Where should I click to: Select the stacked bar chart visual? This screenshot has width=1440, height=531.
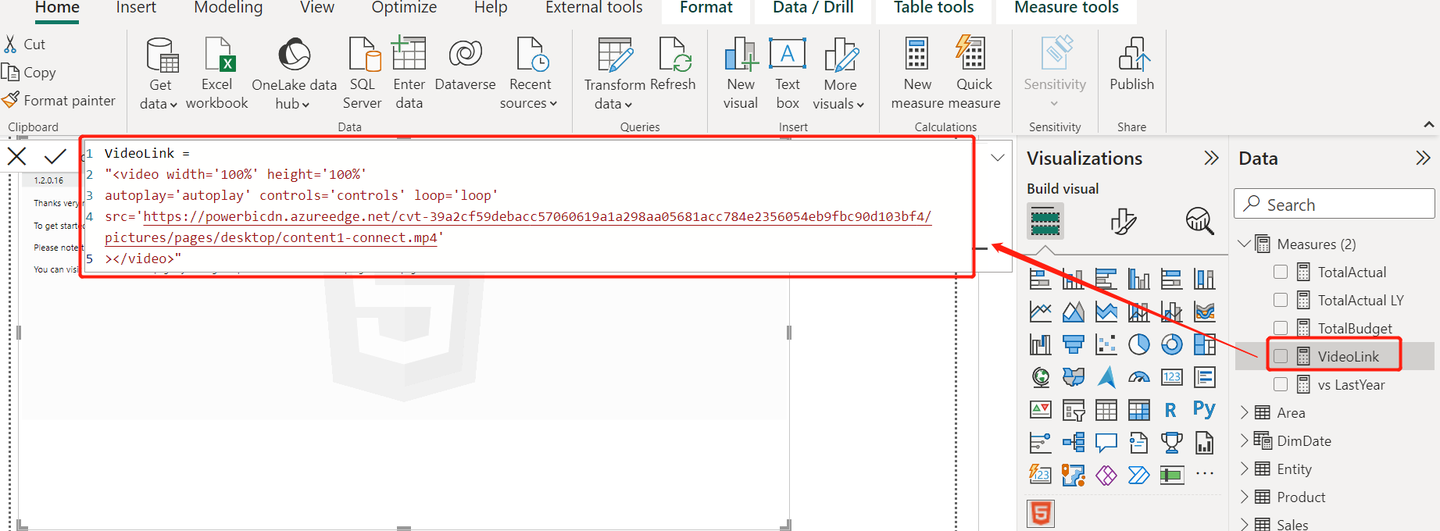tap(1040, 279)
